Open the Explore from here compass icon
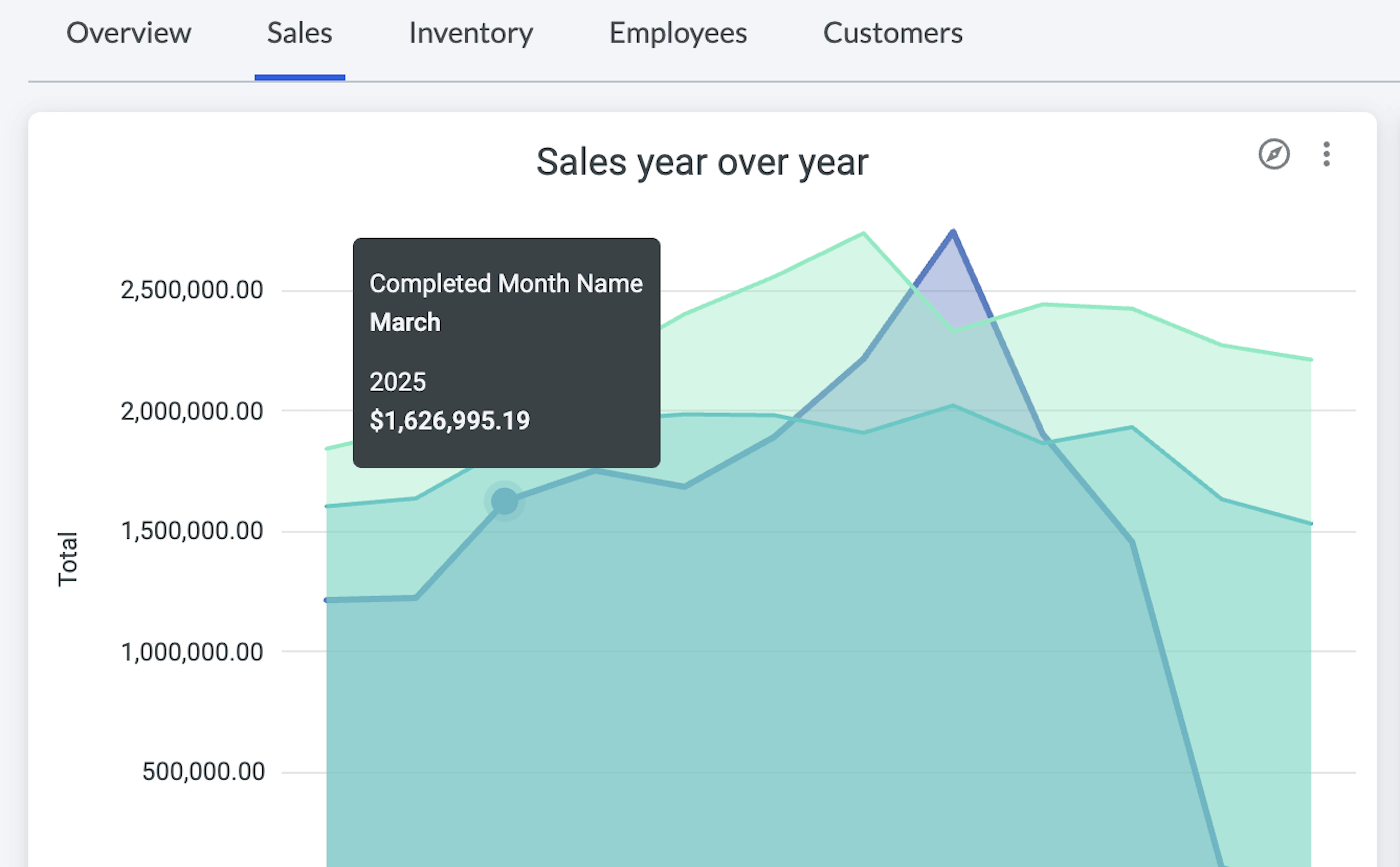This screenshot has width=1400, height=867. point(1274,155)
